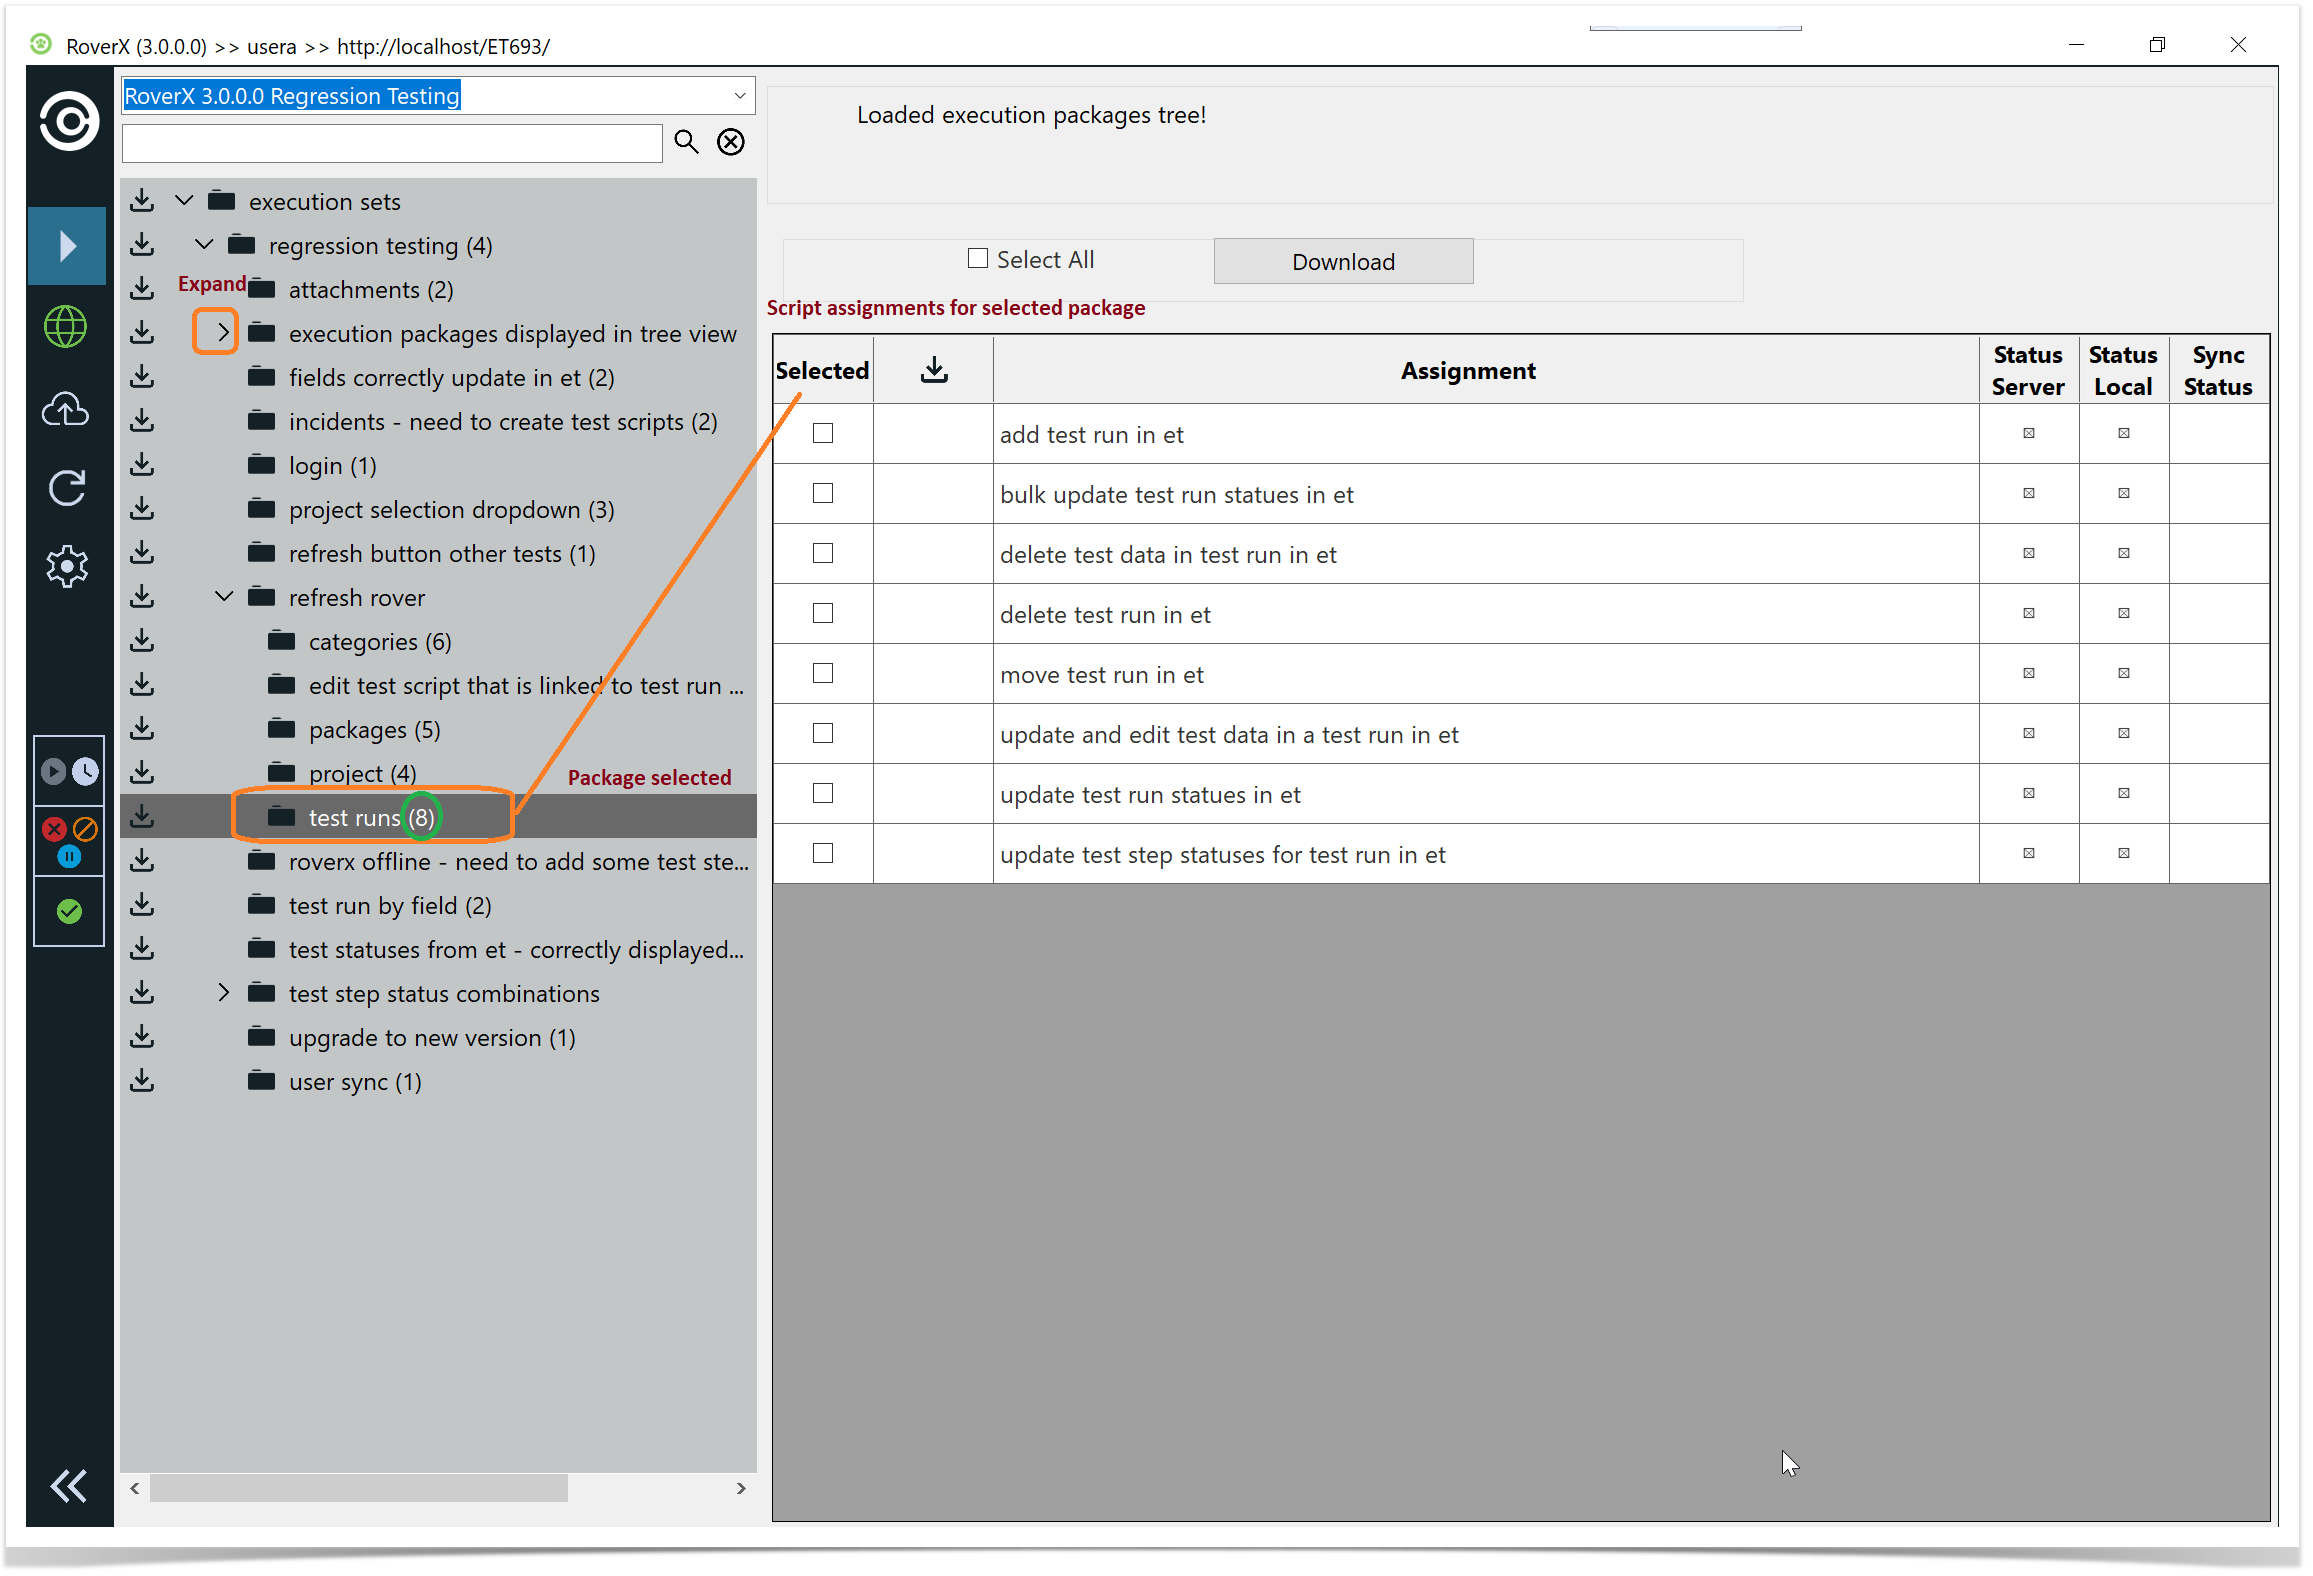This screenshot has height=1576, width=2313.
Task: Click download icon beside login package
Action: tap(143, 465)
